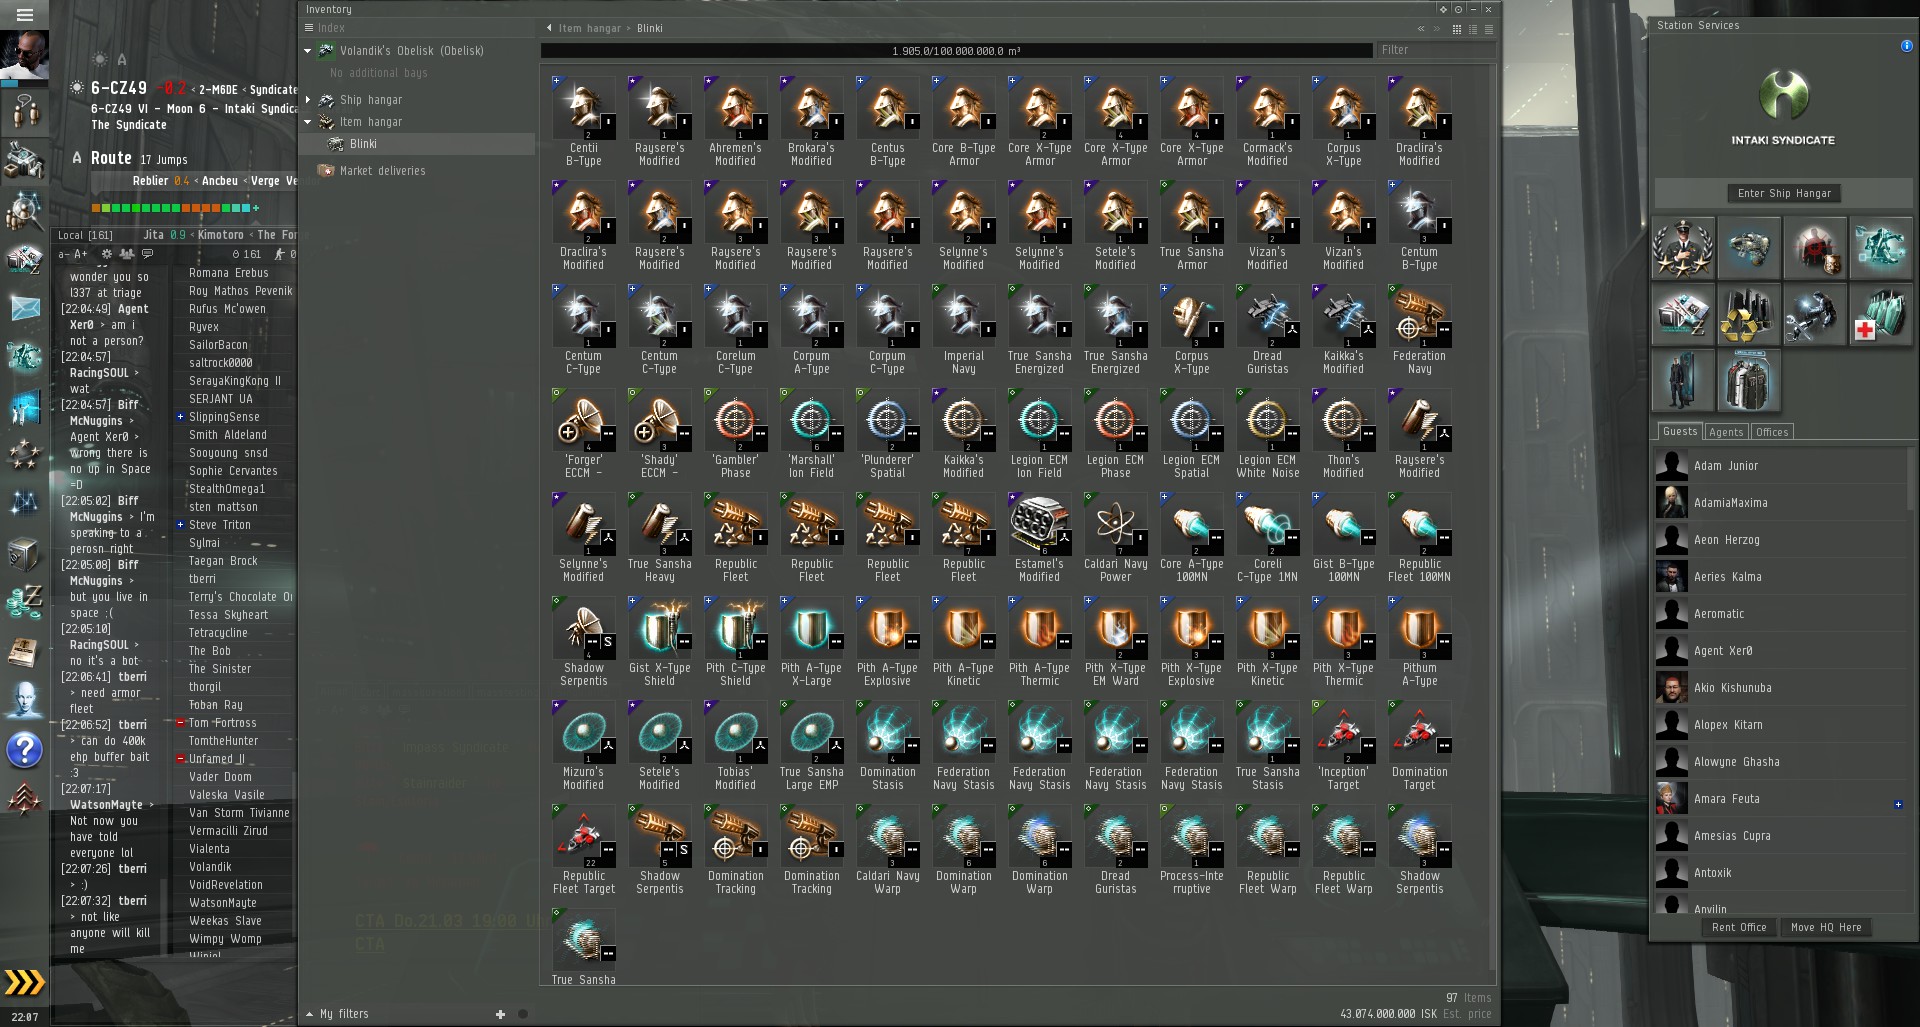Open the Militia chevrons Neocom icon
Image resolution: width=1920 pixels, height=1027 pixels.
click(24, 798)
